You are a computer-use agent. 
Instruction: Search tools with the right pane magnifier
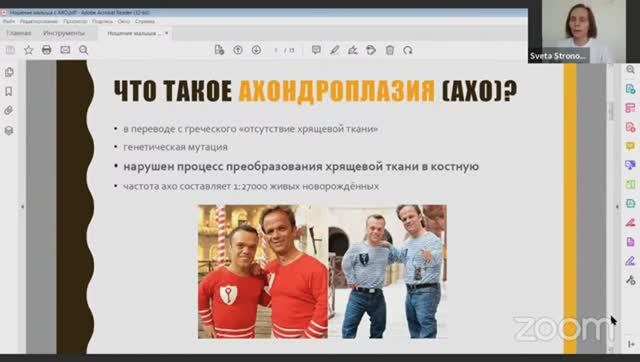(x=630, y=70)
